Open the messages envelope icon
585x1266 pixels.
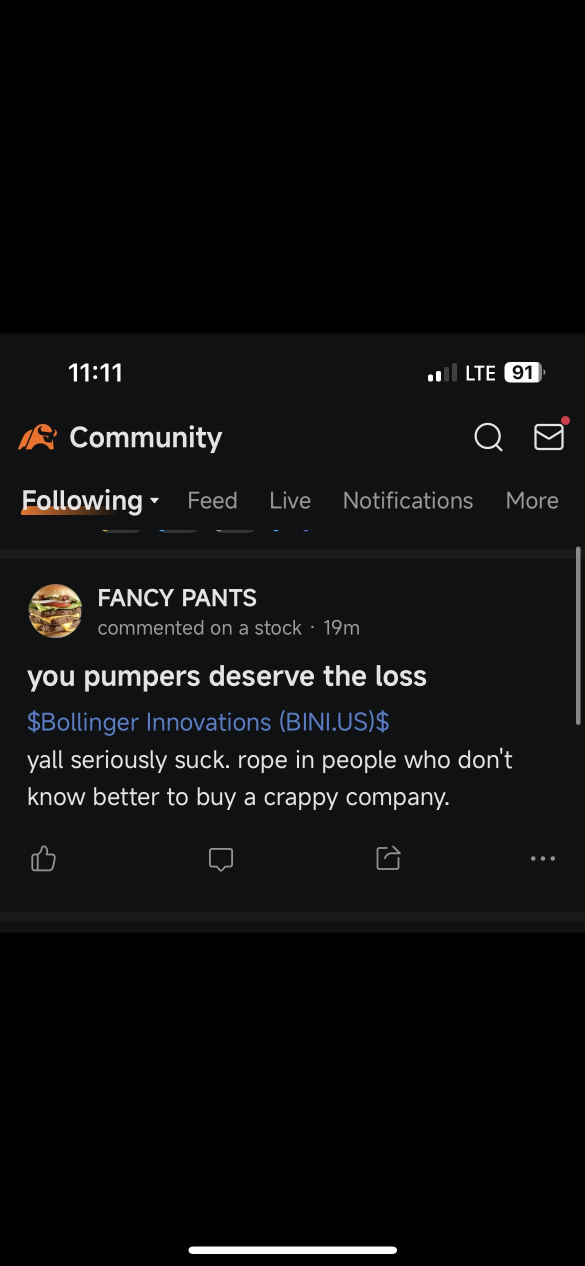(x=549, y=437)
